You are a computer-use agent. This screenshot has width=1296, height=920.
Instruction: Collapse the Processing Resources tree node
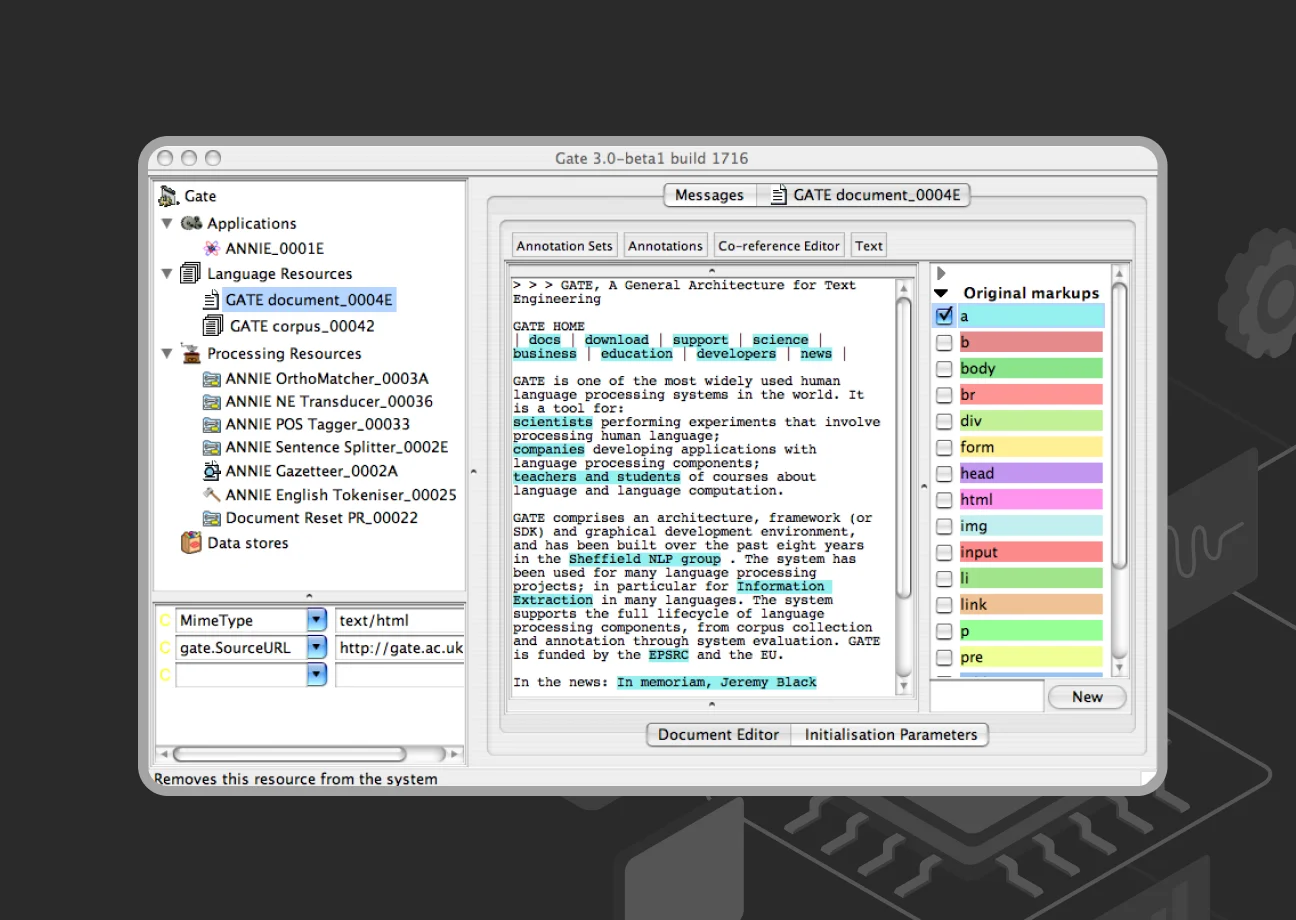tap(167, 353)
